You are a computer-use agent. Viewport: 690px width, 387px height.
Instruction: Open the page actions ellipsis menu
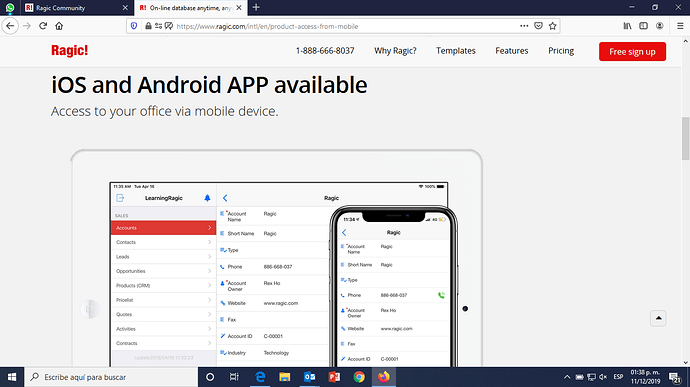524,26
